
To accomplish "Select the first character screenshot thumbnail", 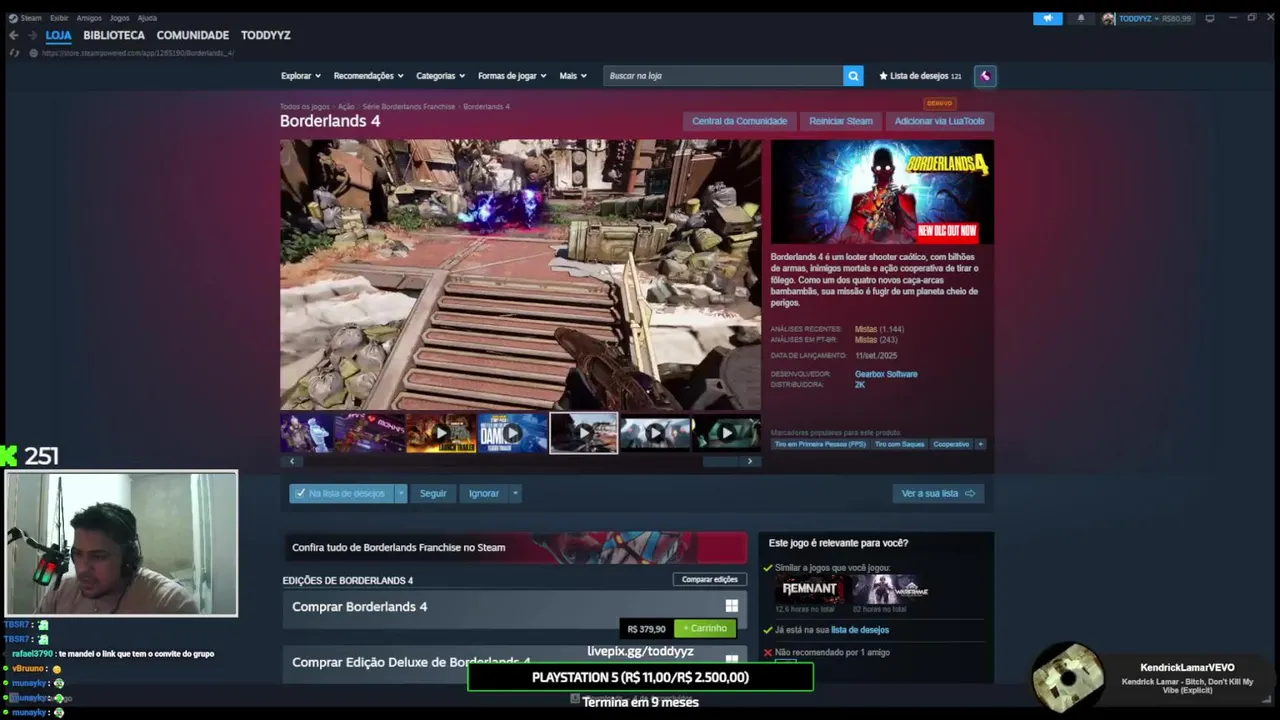I will click(x=305, y=433).
